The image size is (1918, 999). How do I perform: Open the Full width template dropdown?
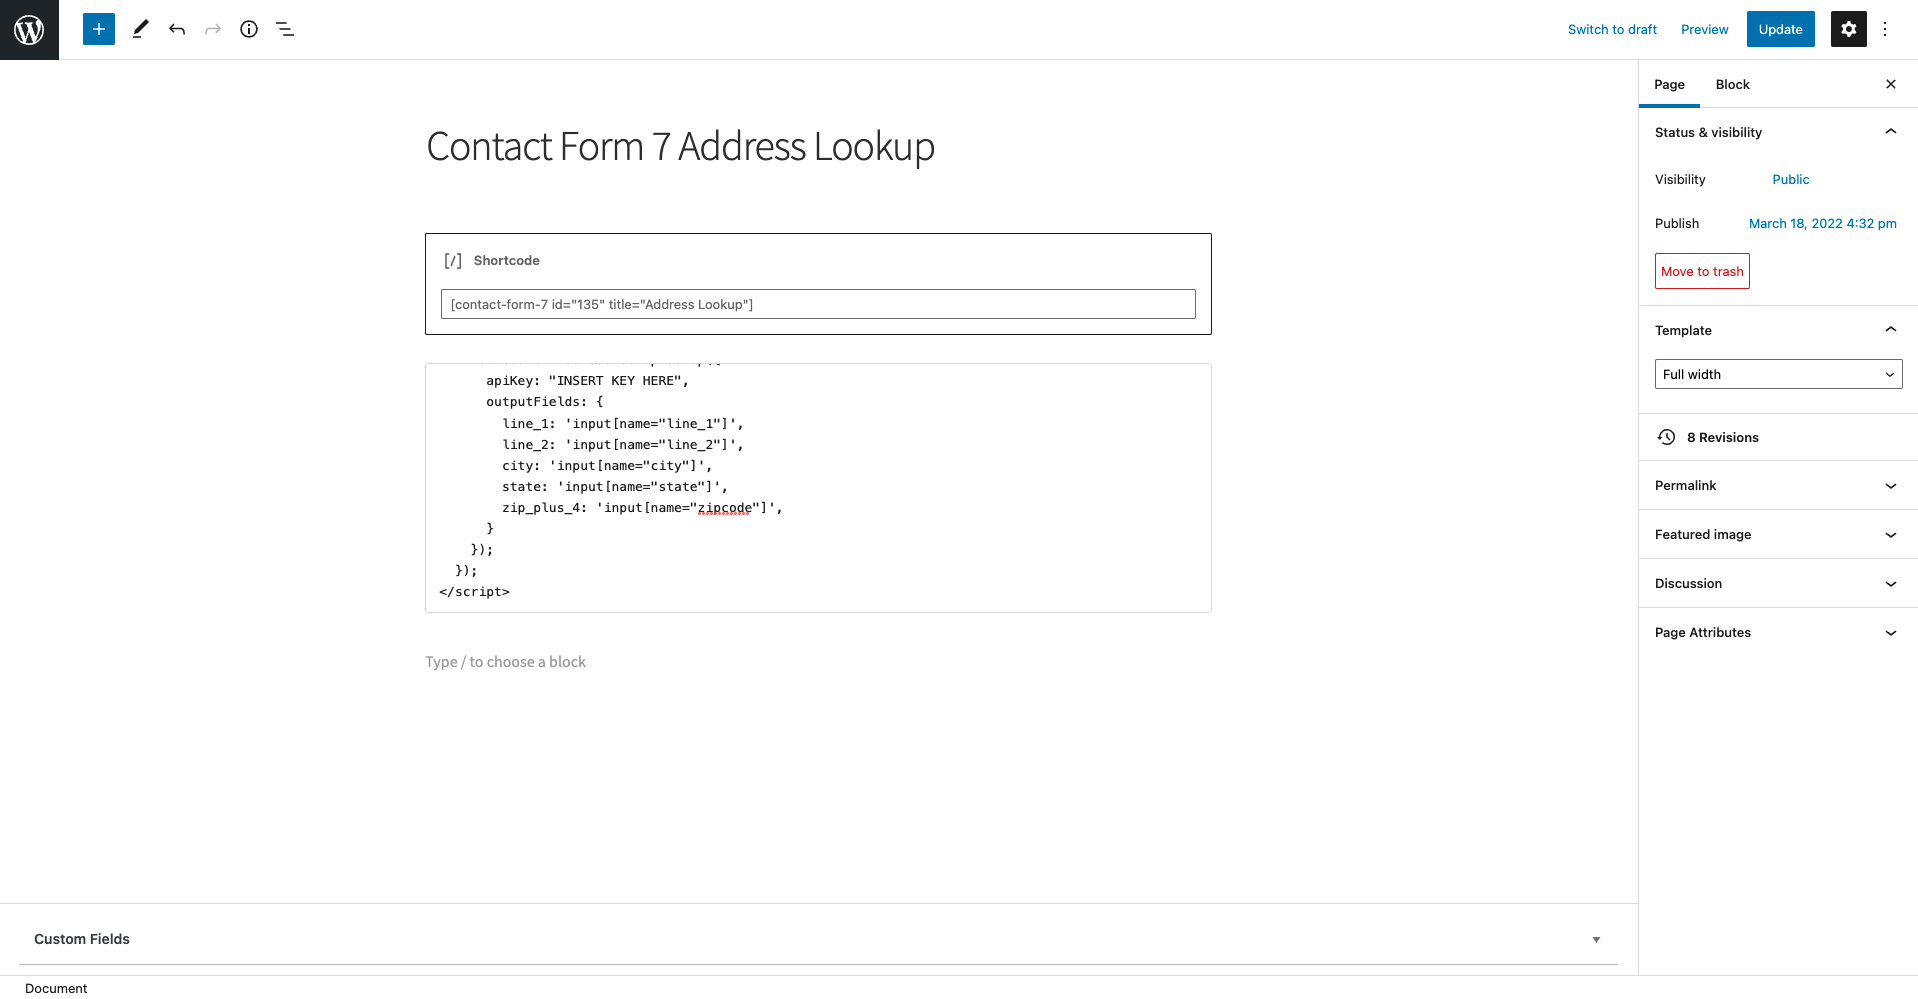[x=1777, y=374]
